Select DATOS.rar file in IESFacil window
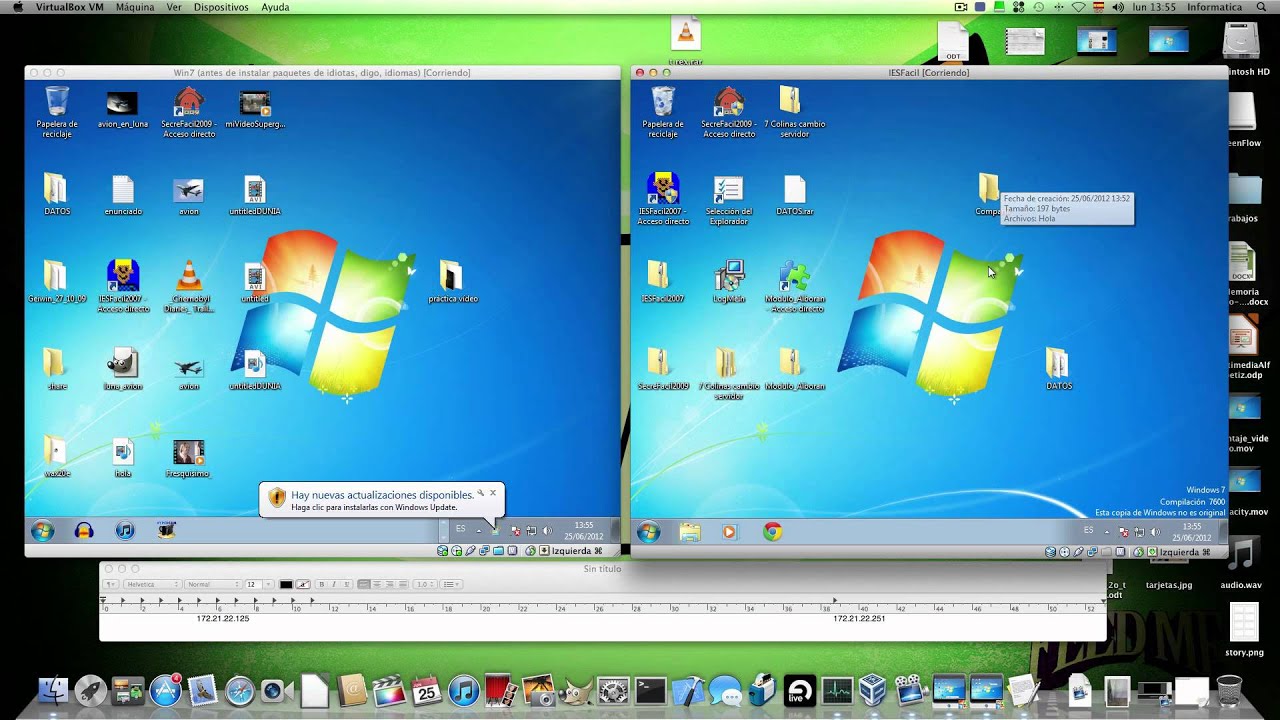 click(794, 195)
